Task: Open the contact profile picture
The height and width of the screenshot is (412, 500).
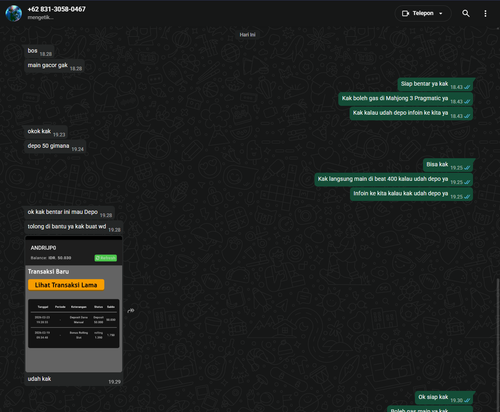Action: pyautogui.click(x=13, y=13)
